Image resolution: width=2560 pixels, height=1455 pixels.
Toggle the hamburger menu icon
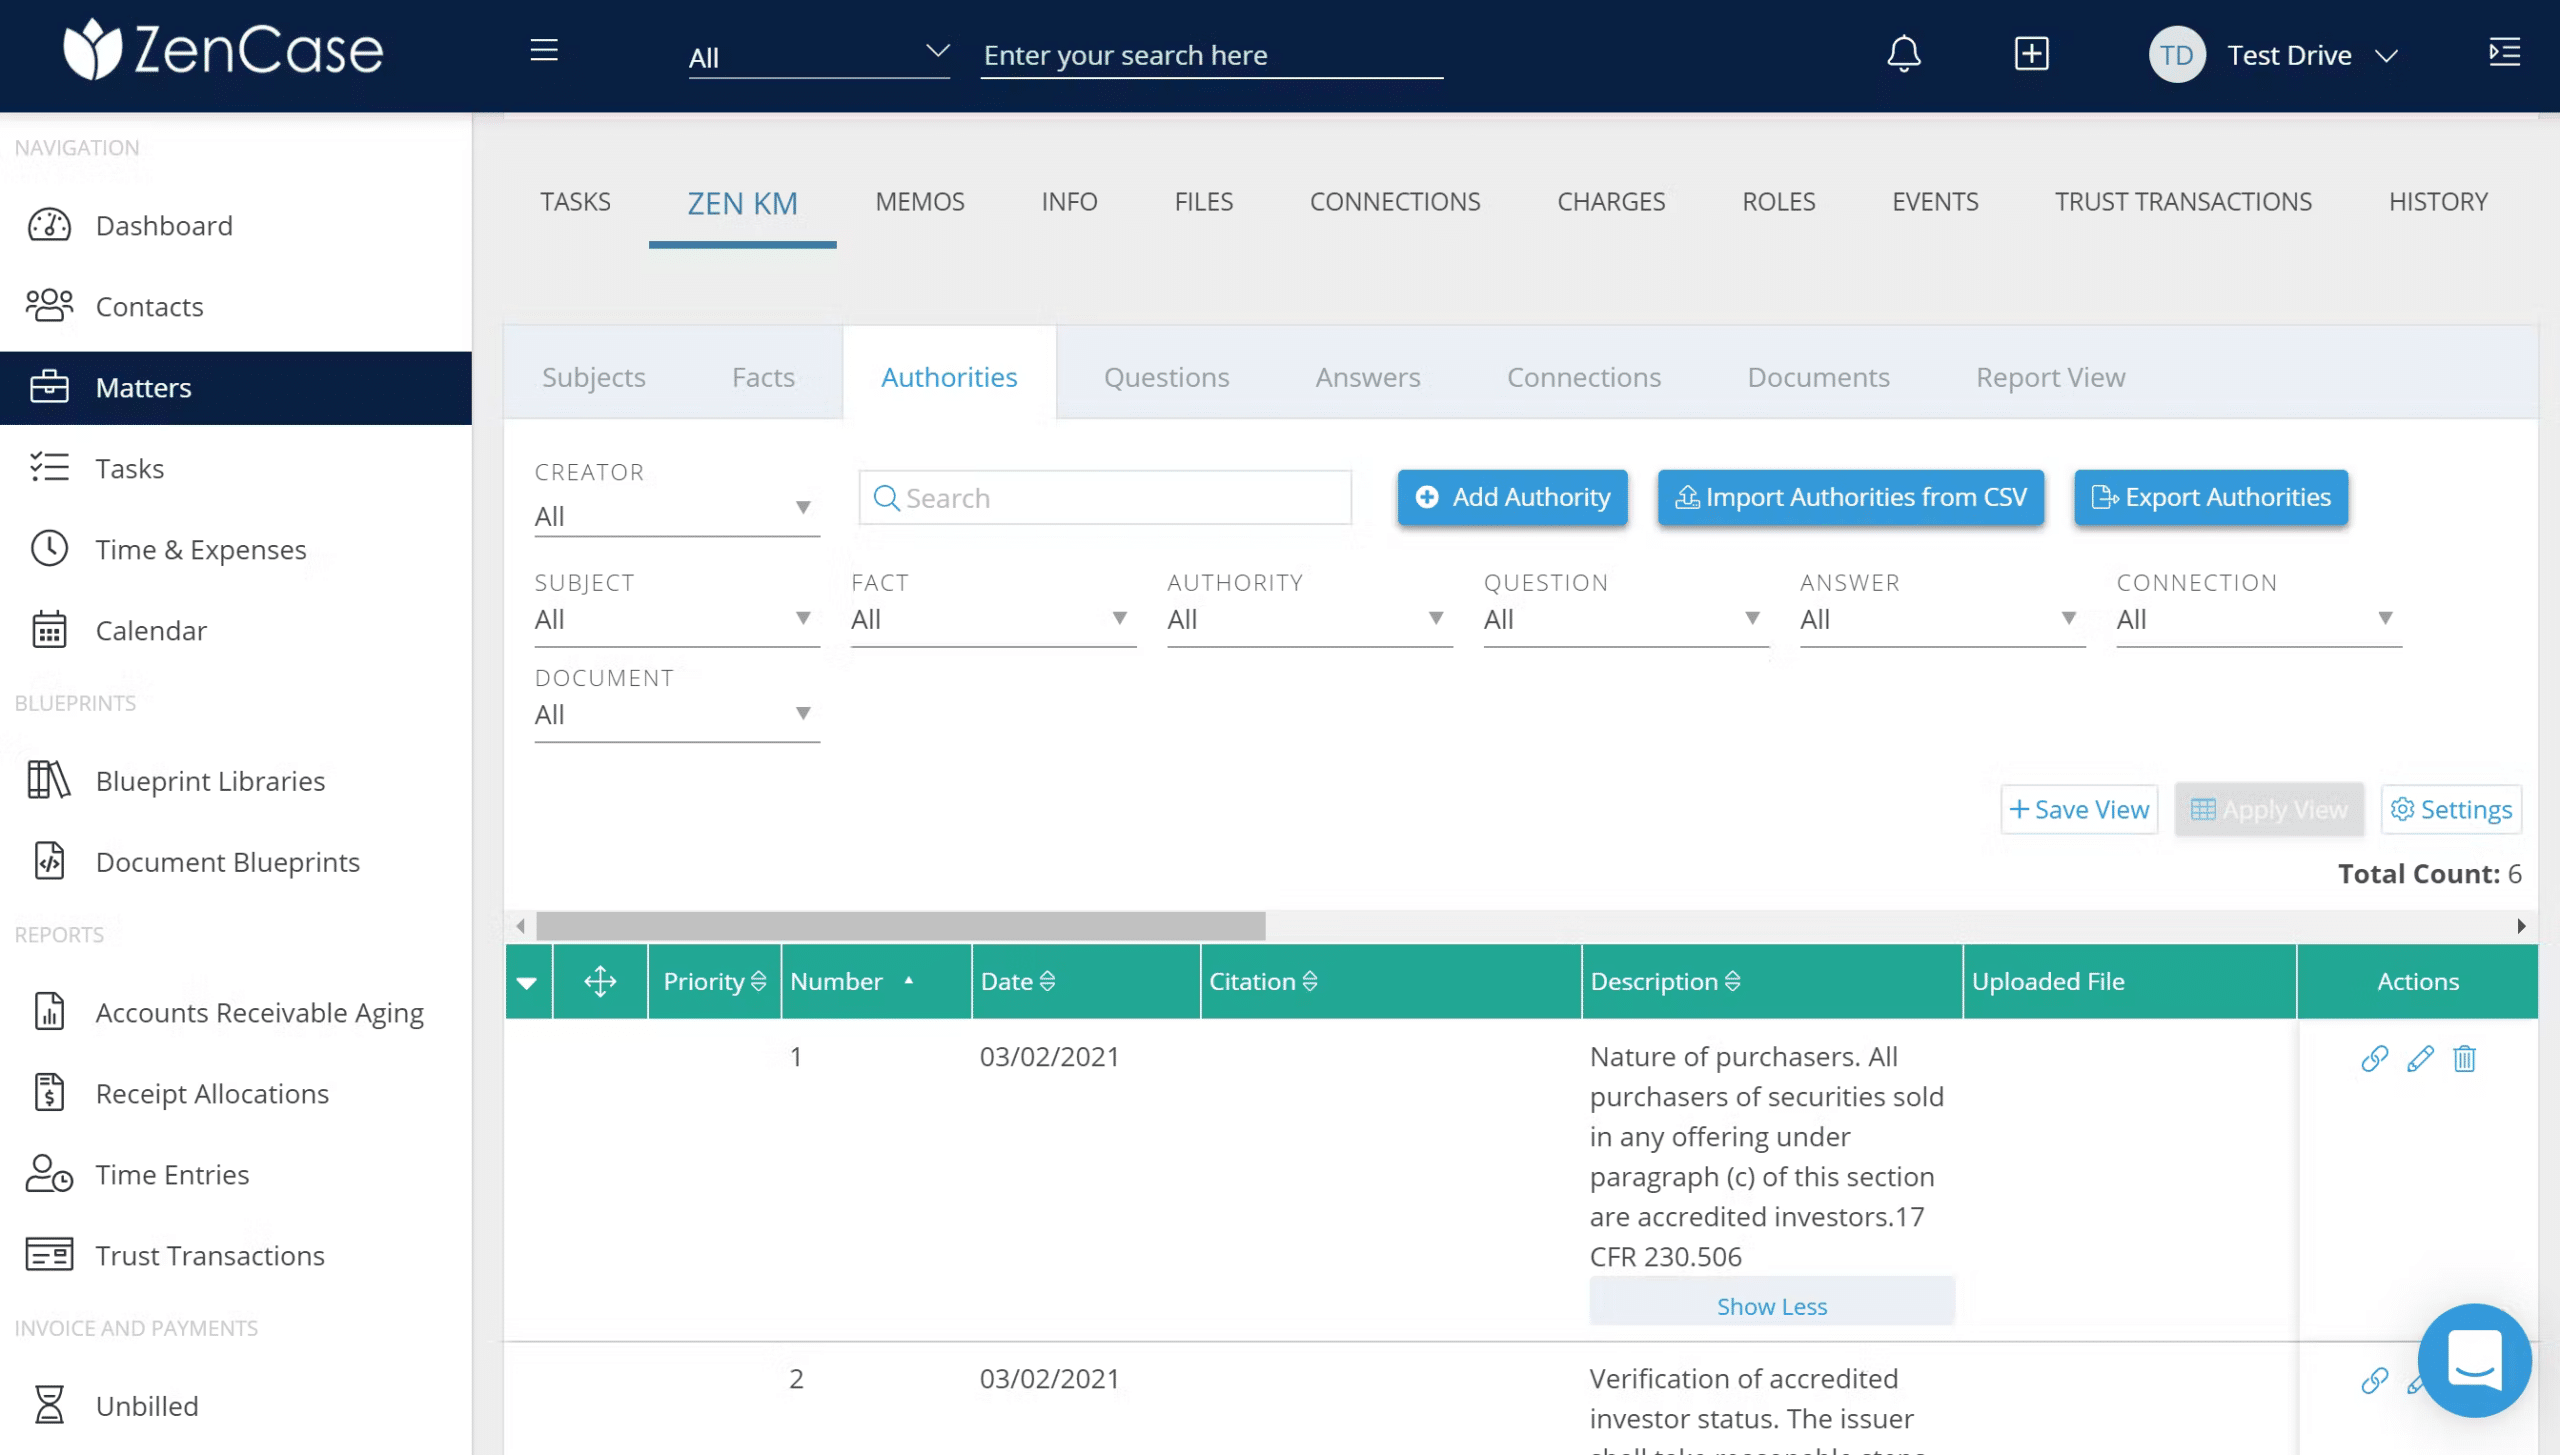[x=544, y=51]
